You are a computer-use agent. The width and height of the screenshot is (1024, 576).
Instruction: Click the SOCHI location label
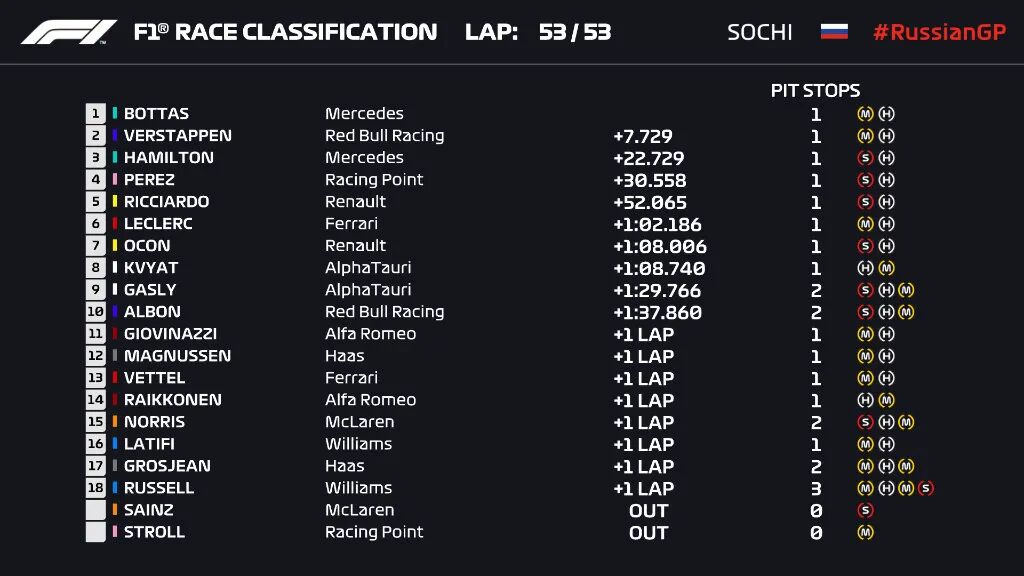(x=760, y=32)
